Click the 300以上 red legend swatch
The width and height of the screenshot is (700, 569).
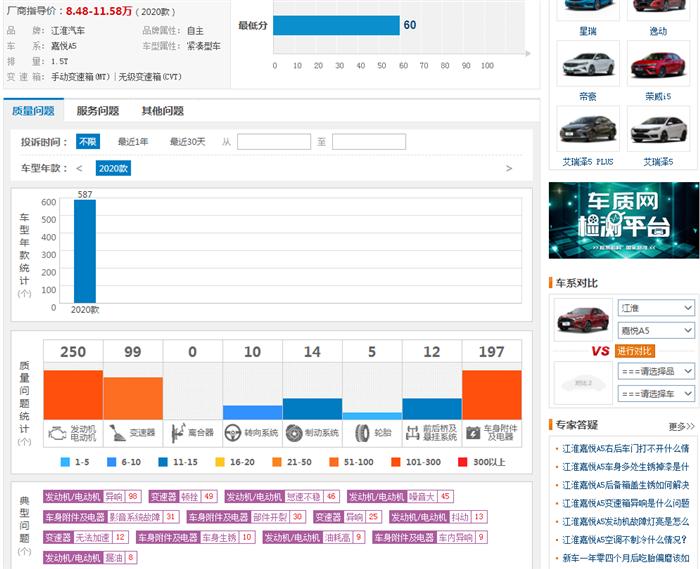point(462,462)
